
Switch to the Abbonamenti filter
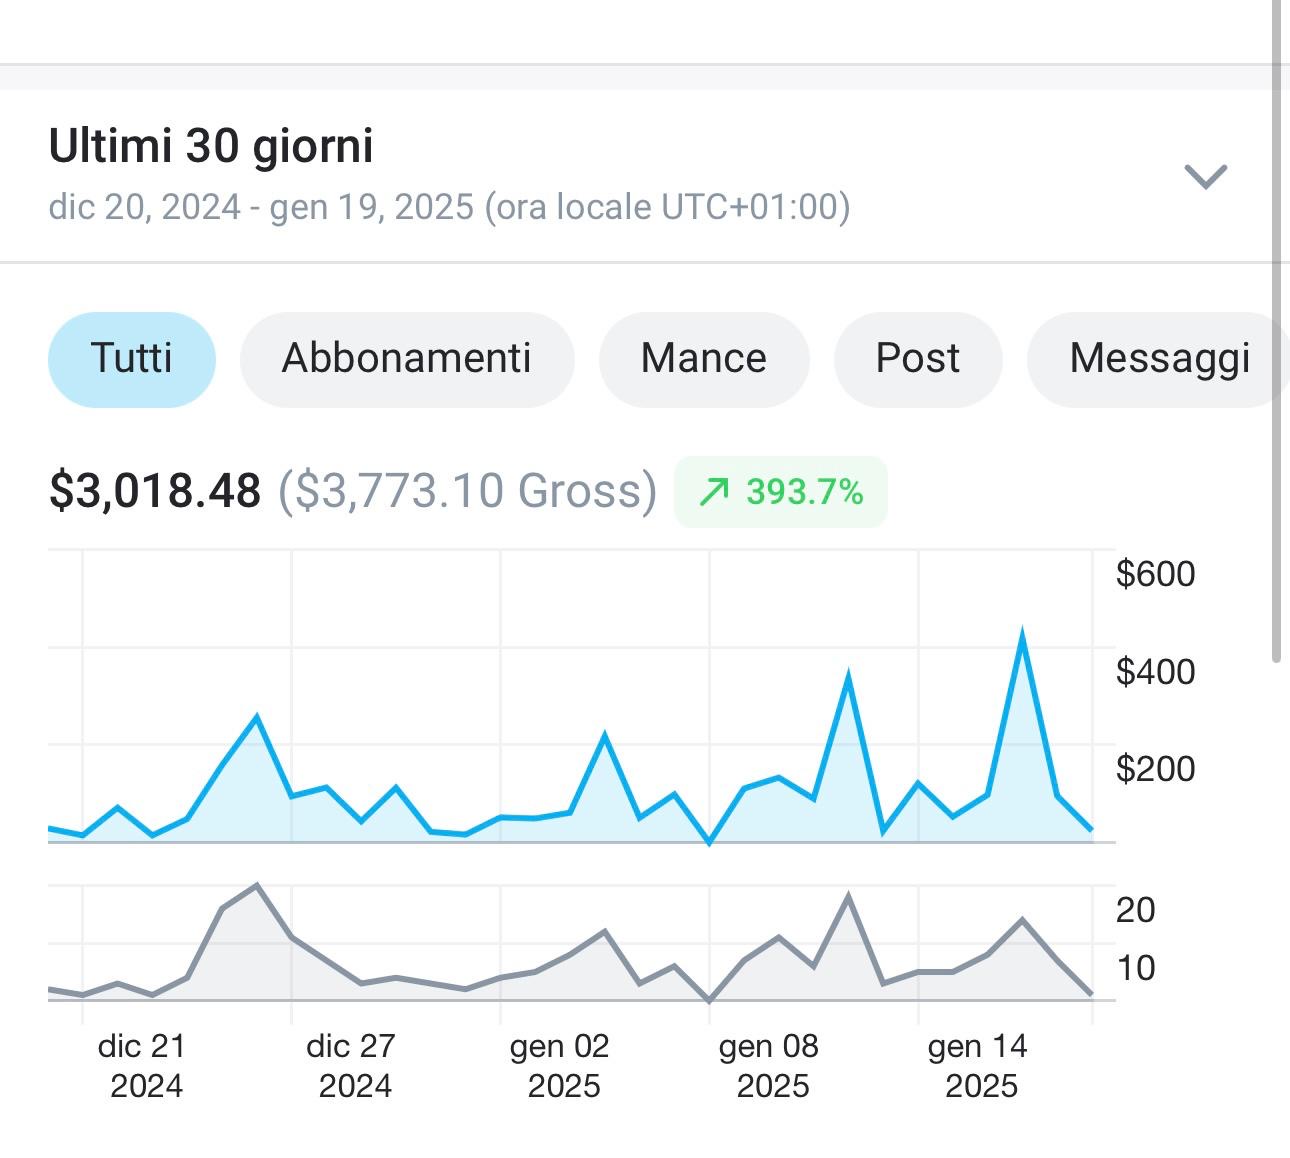(x=407, y=359)
